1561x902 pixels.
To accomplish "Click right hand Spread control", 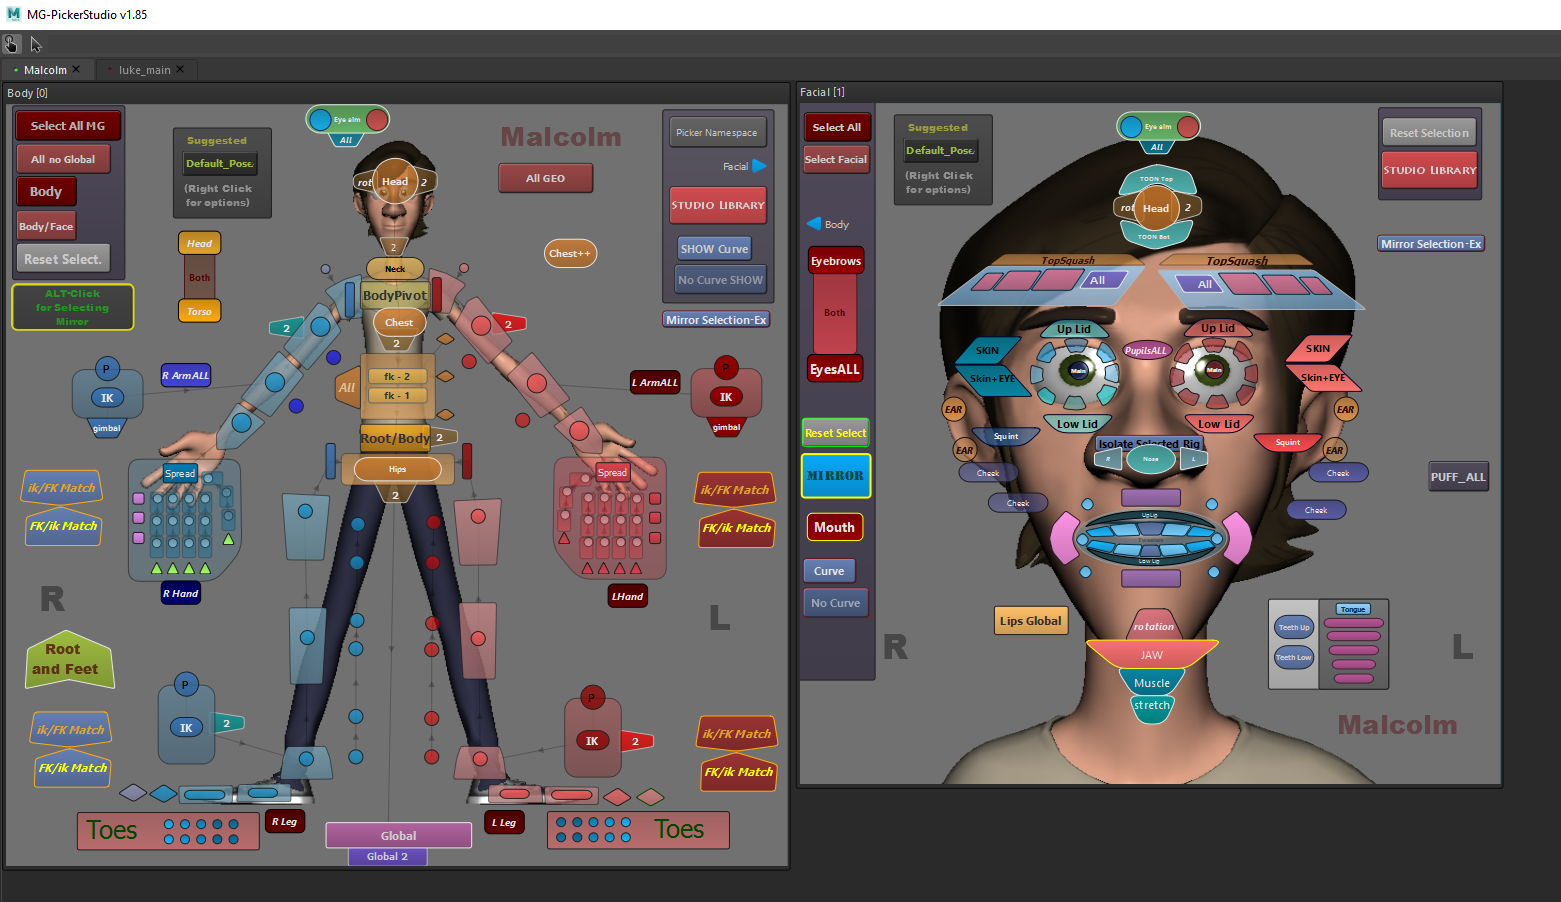I will coord(180,473).
